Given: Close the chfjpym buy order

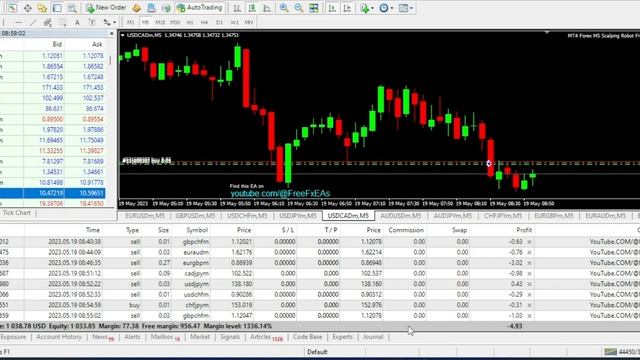Looking at the screenshot, I should click(529, 305).
